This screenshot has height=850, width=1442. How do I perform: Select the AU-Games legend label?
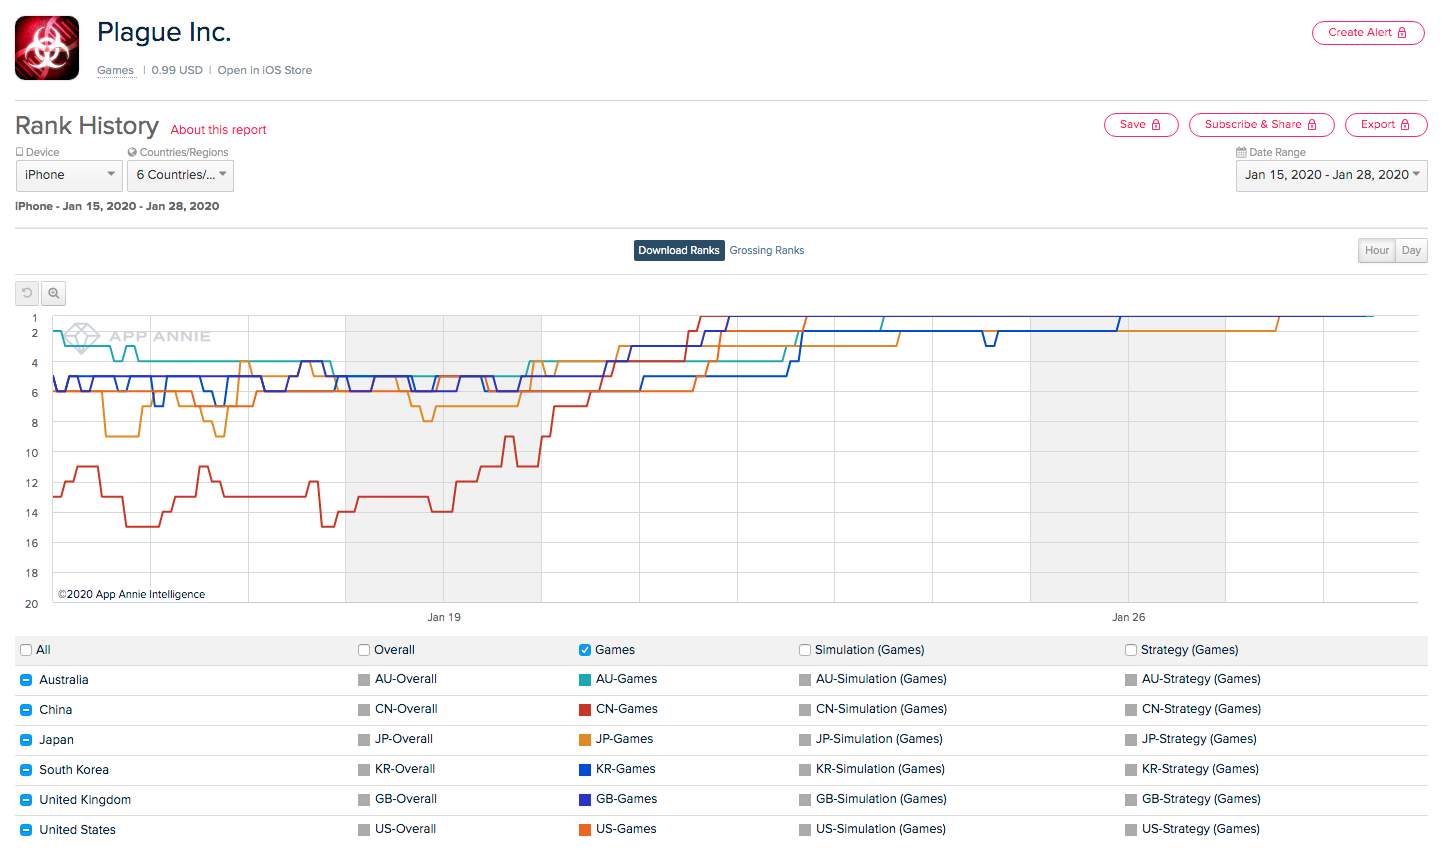[x=627, y=679]
